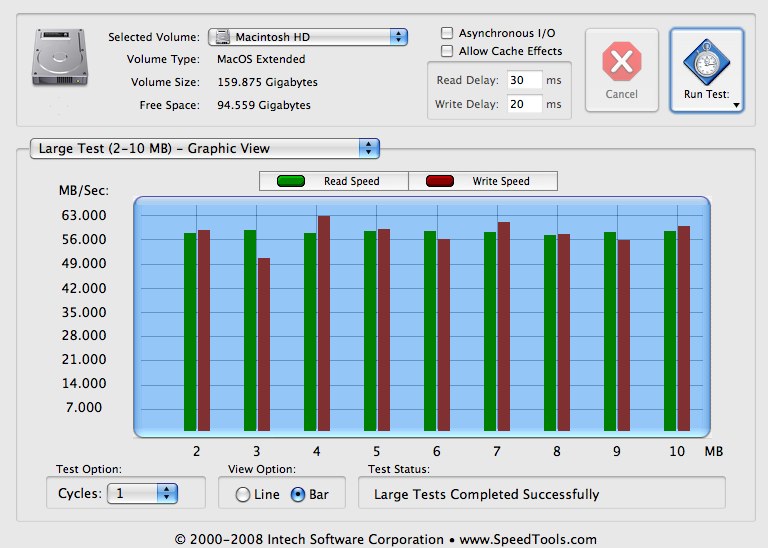Screen dimensions: 768x548
Task: Click the Cancel button label
Action: pyautogui.click(x=622, y=94)
